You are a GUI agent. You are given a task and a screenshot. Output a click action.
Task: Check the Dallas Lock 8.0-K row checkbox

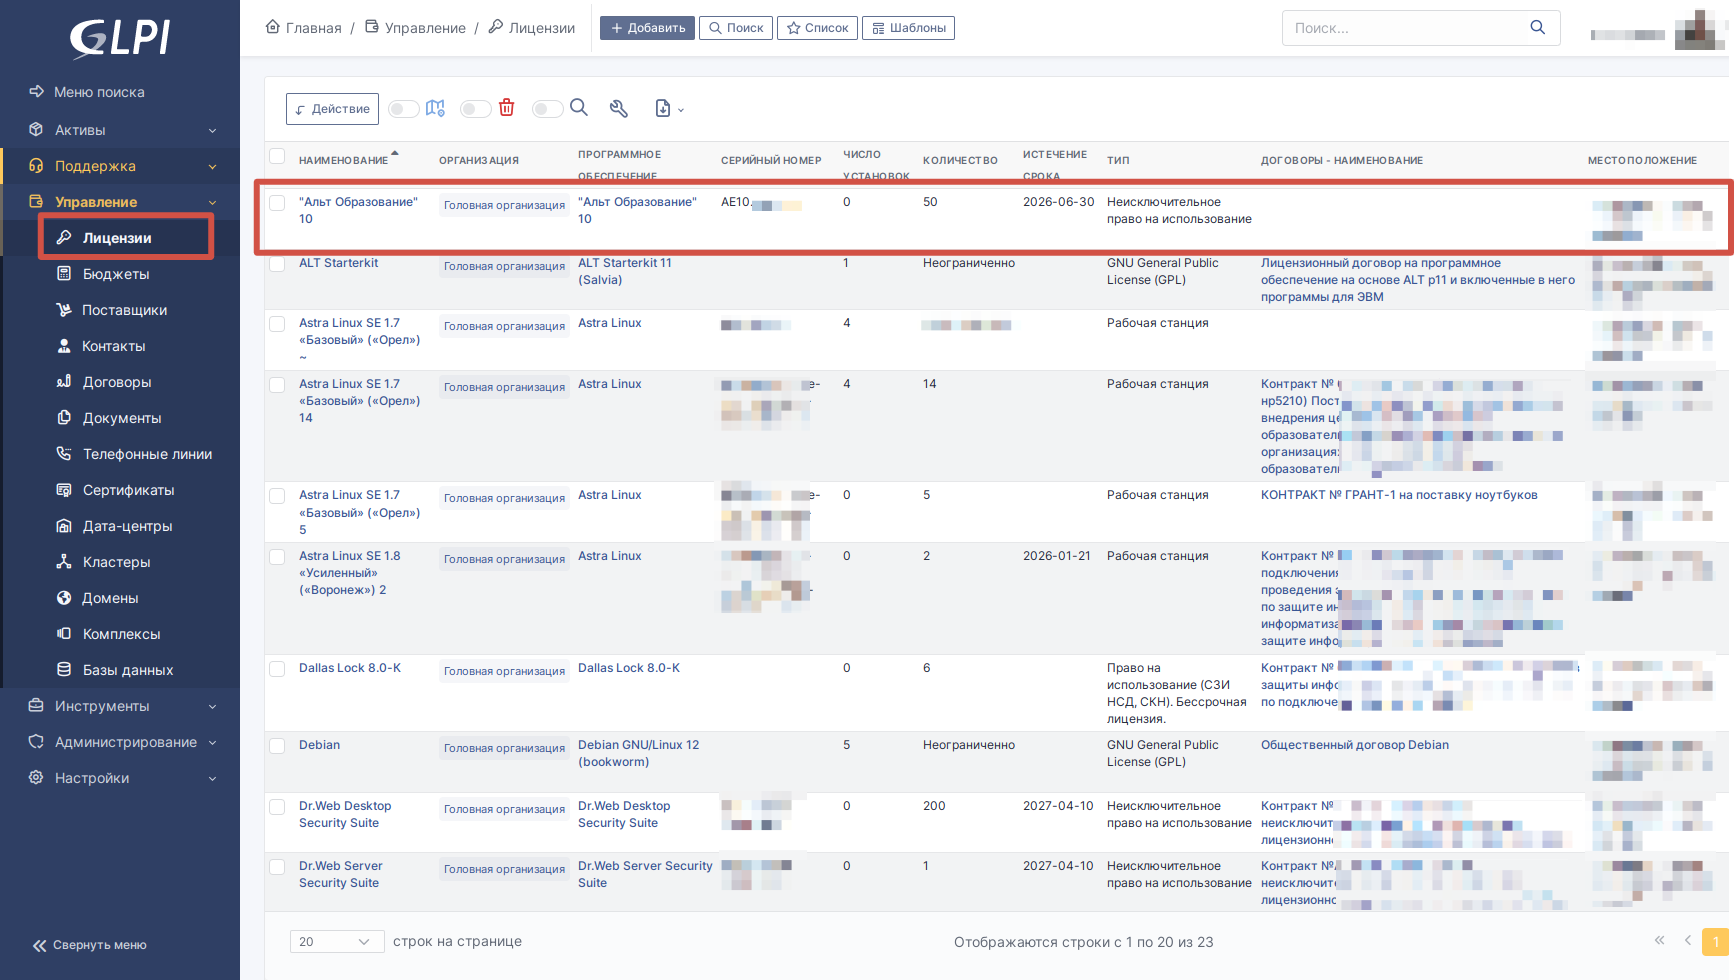point(277,669)
